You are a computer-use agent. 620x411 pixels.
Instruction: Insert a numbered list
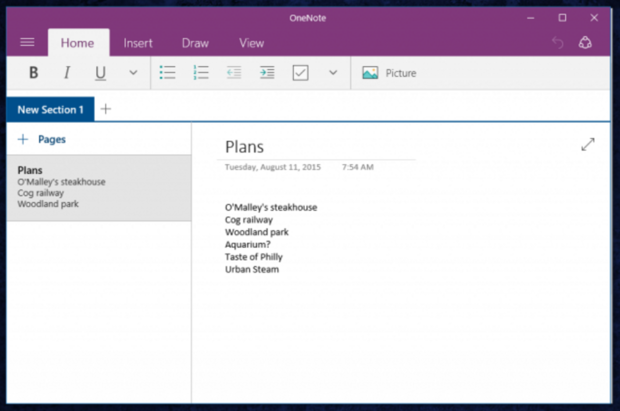[201, 73]
